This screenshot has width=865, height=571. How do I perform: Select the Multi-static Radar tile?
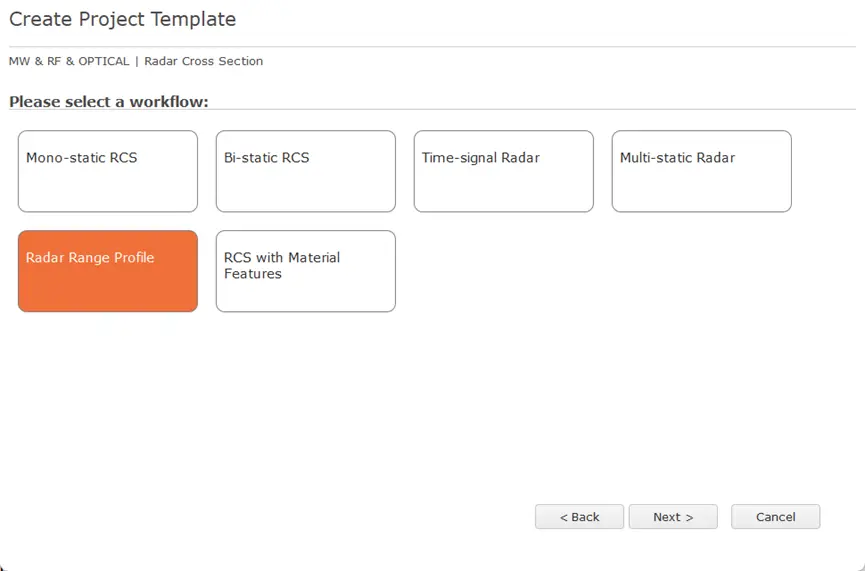(702, 171)
